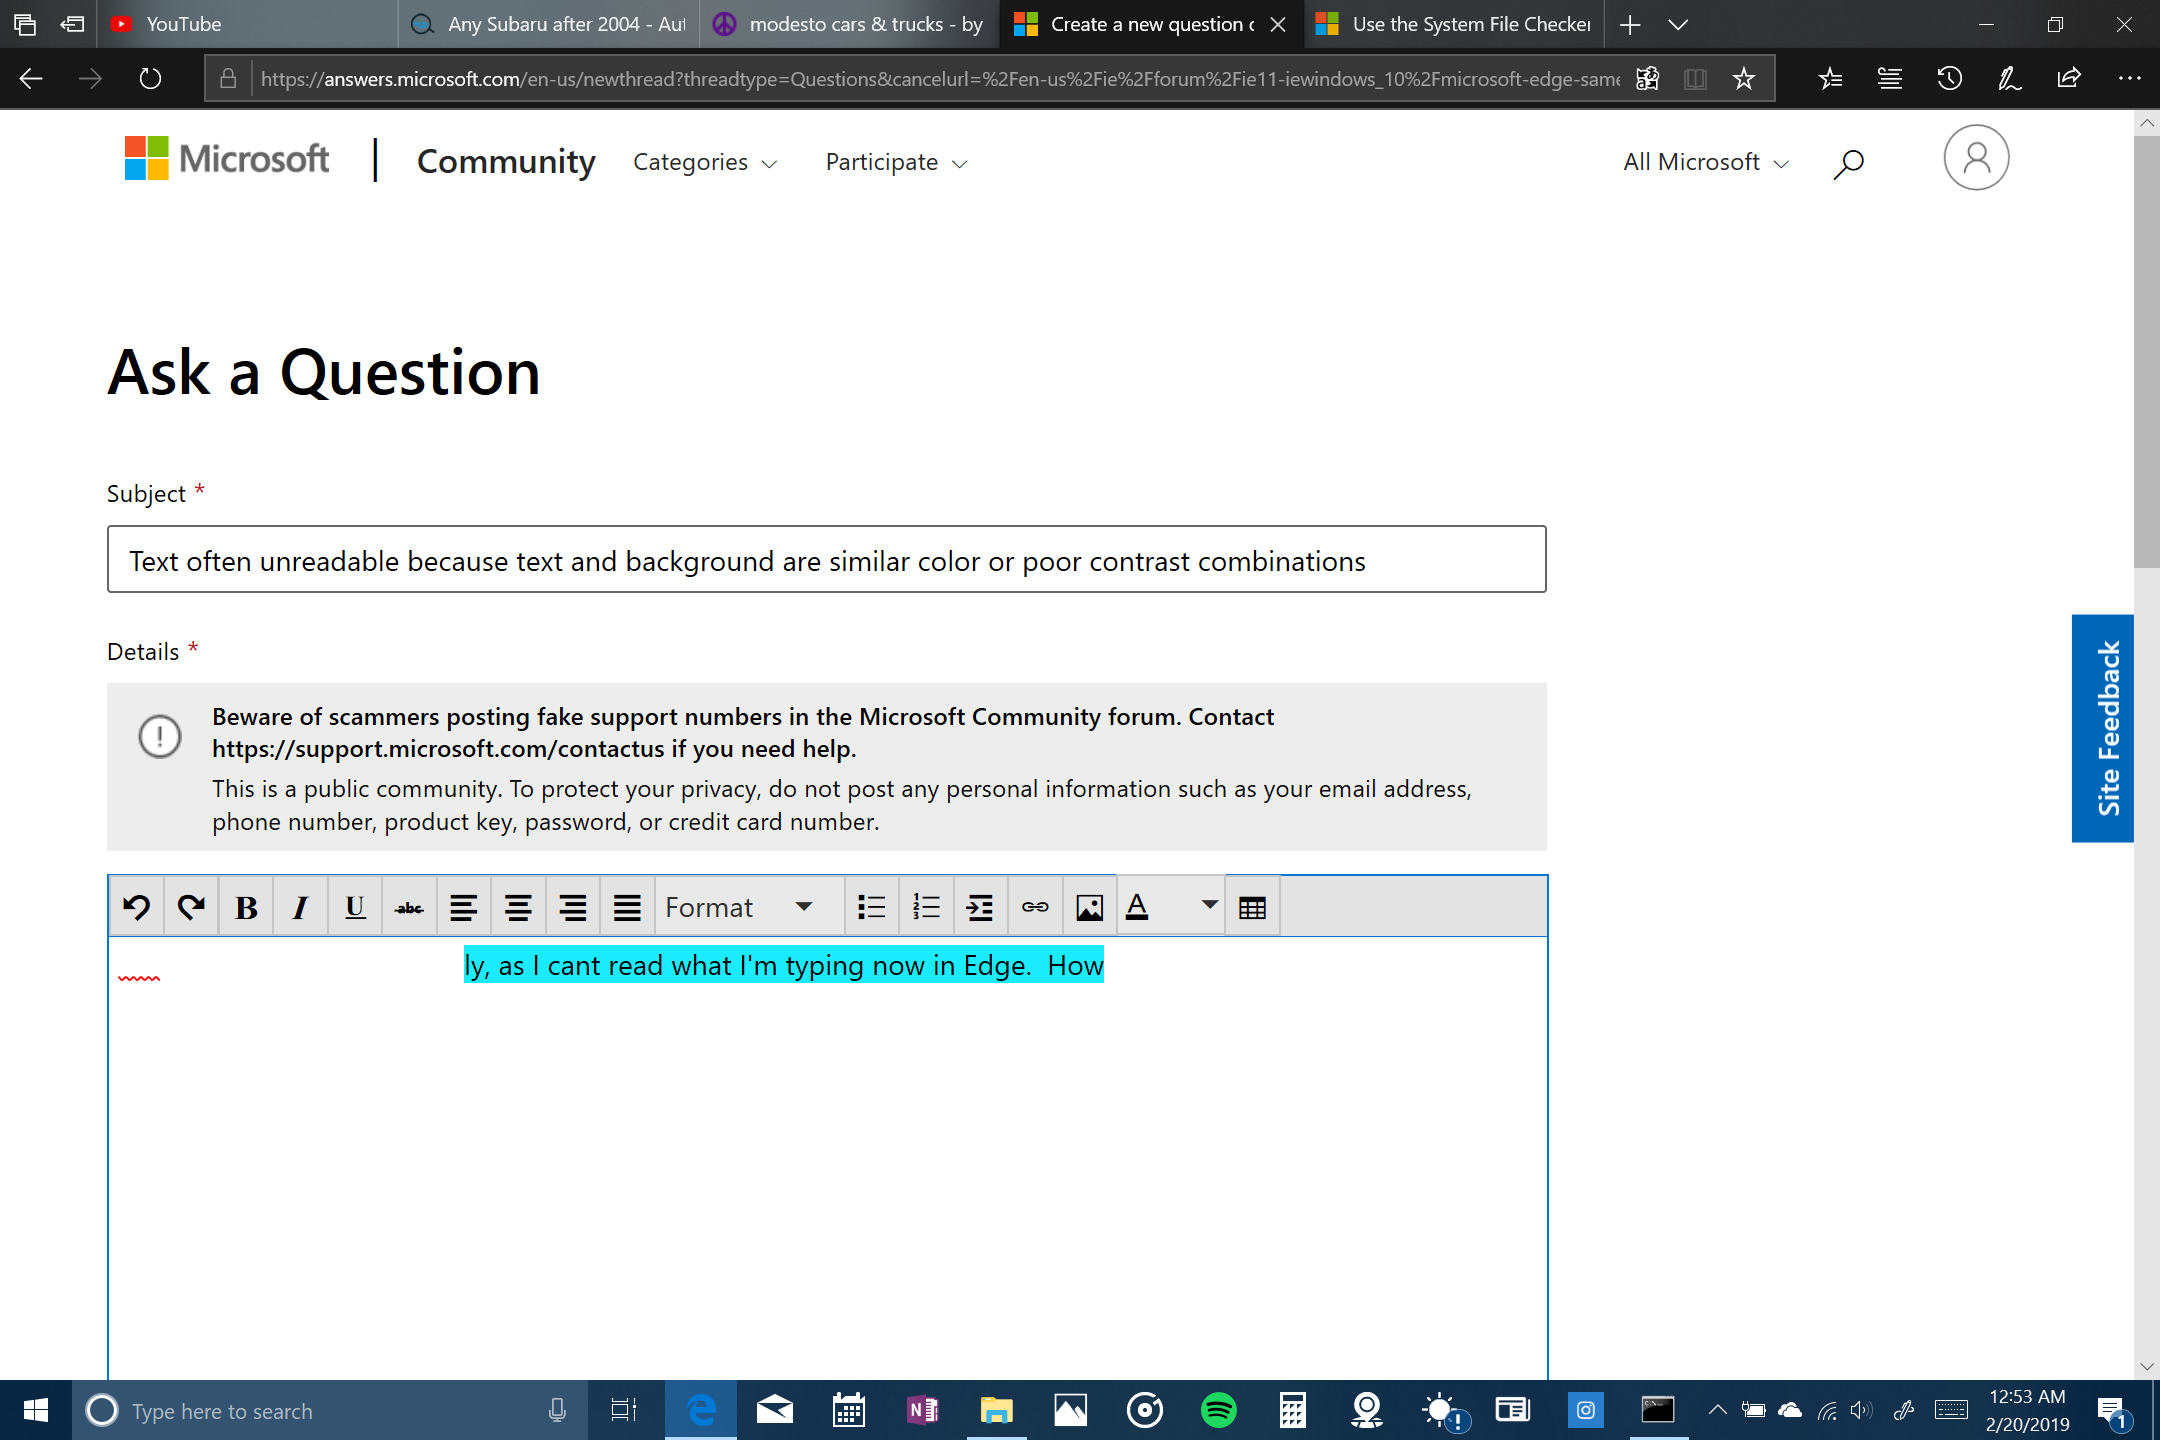
Task: Click the Ordered List icon
Action: [924, 906]
